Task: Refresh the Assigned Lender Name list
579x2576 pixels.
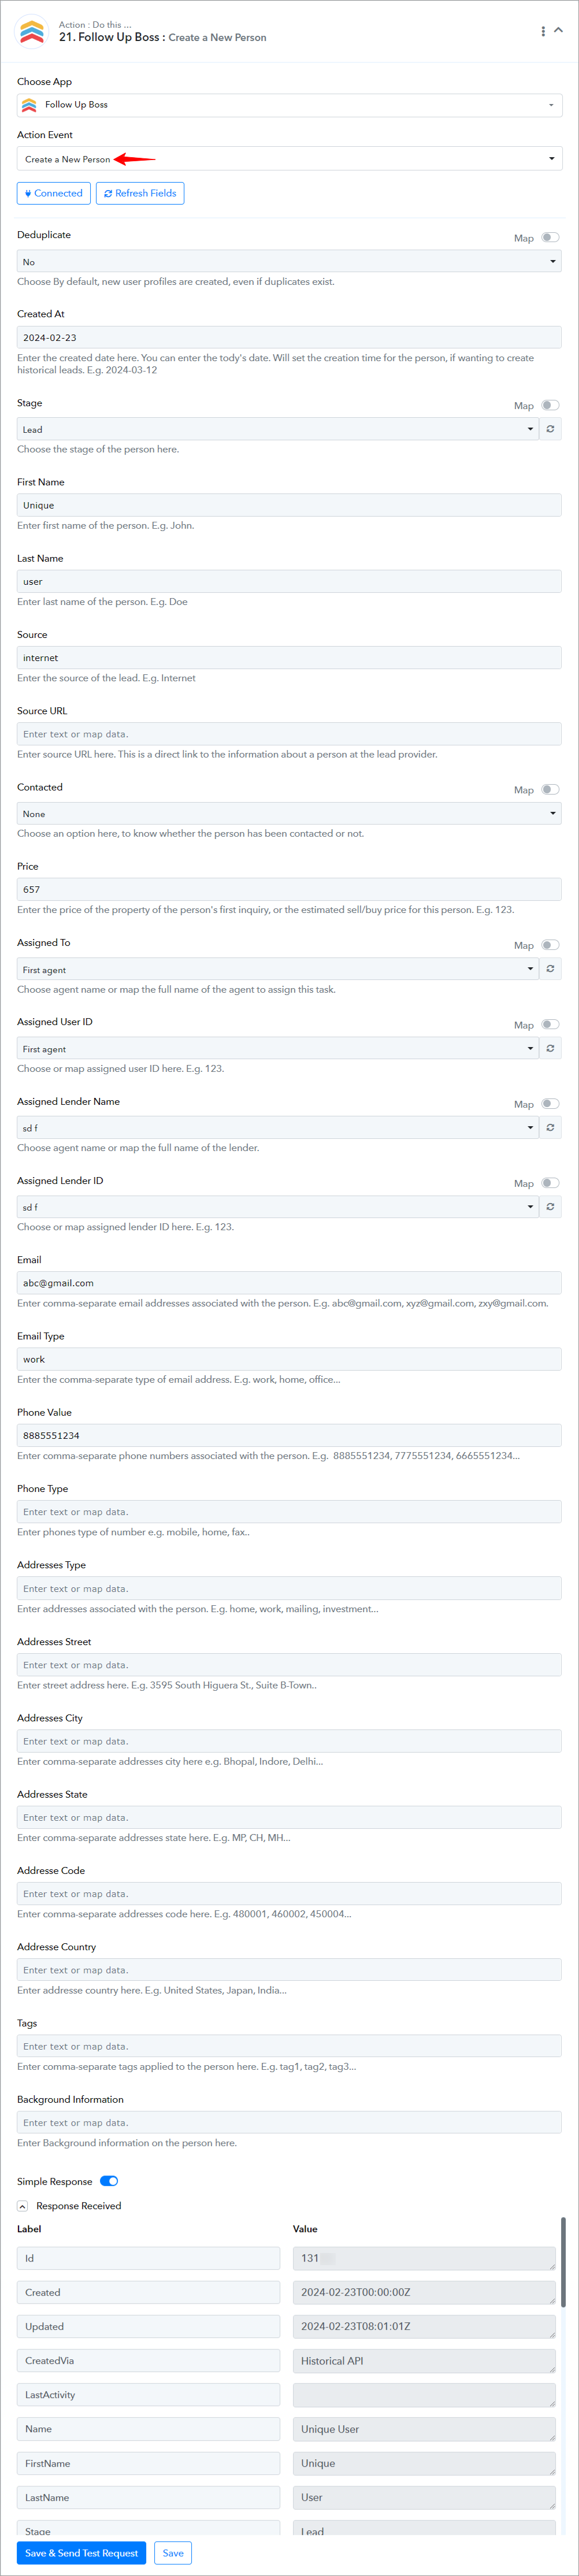Action: (x=550, y=1127)
